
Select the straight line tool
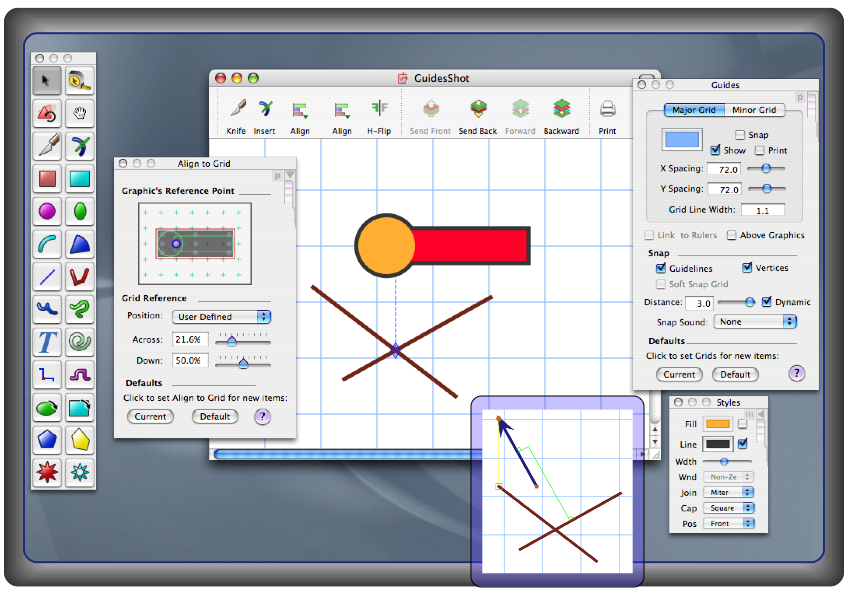pyautogui.click(x=47, y=277)
